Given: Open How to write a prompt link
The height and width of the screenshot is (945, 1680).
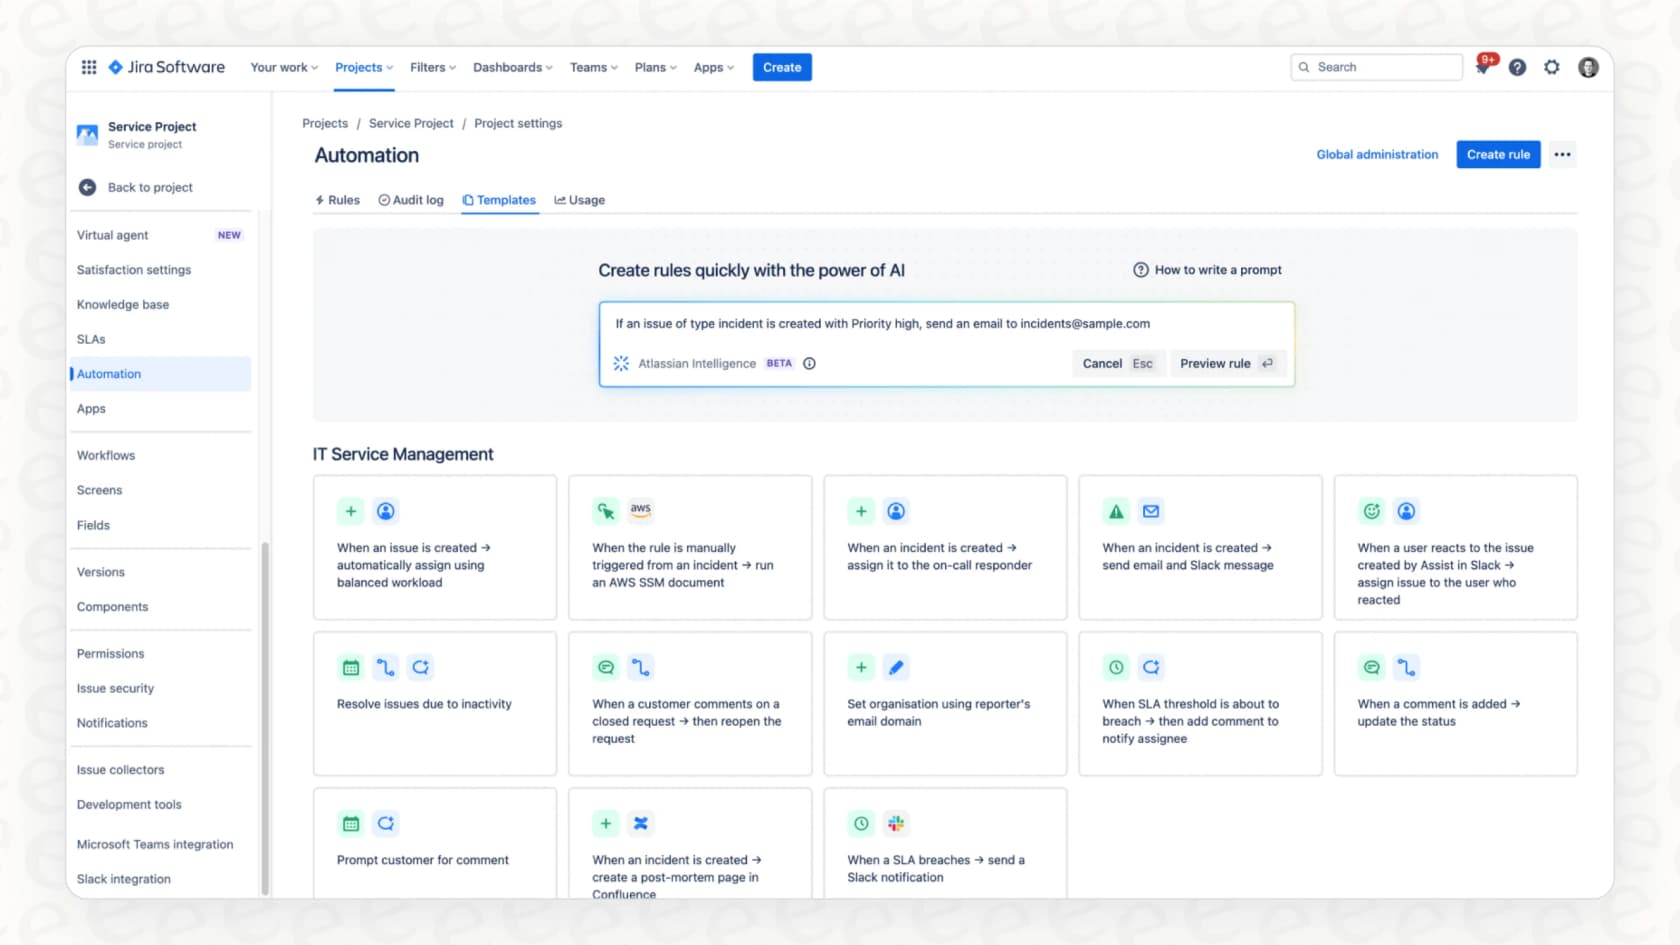Looking at the screenshot, I should click(1207, 270).
